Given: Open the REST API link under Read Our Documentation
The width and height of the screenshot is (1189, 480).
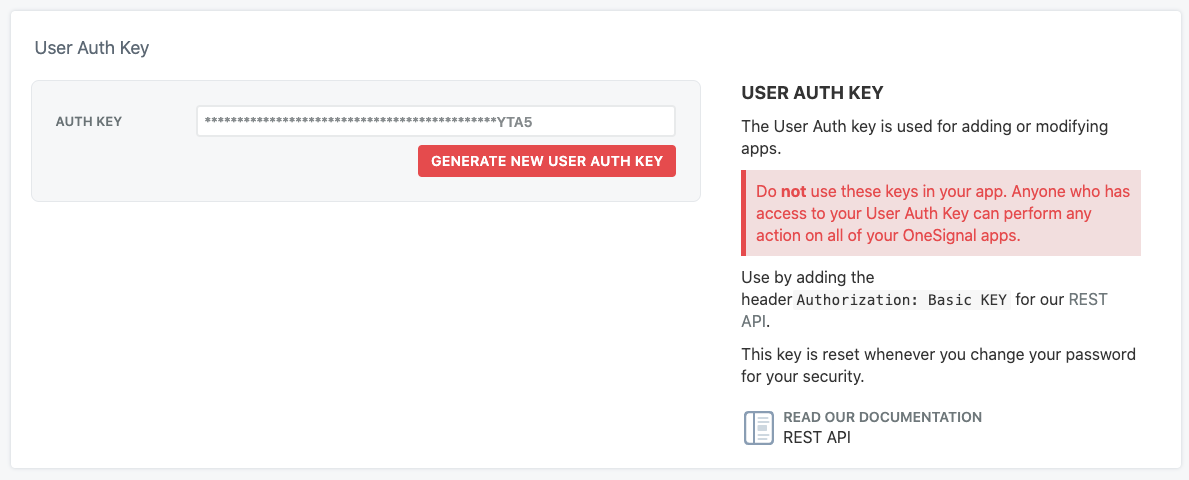Looking at the screenshot, I should coord(817,438).
